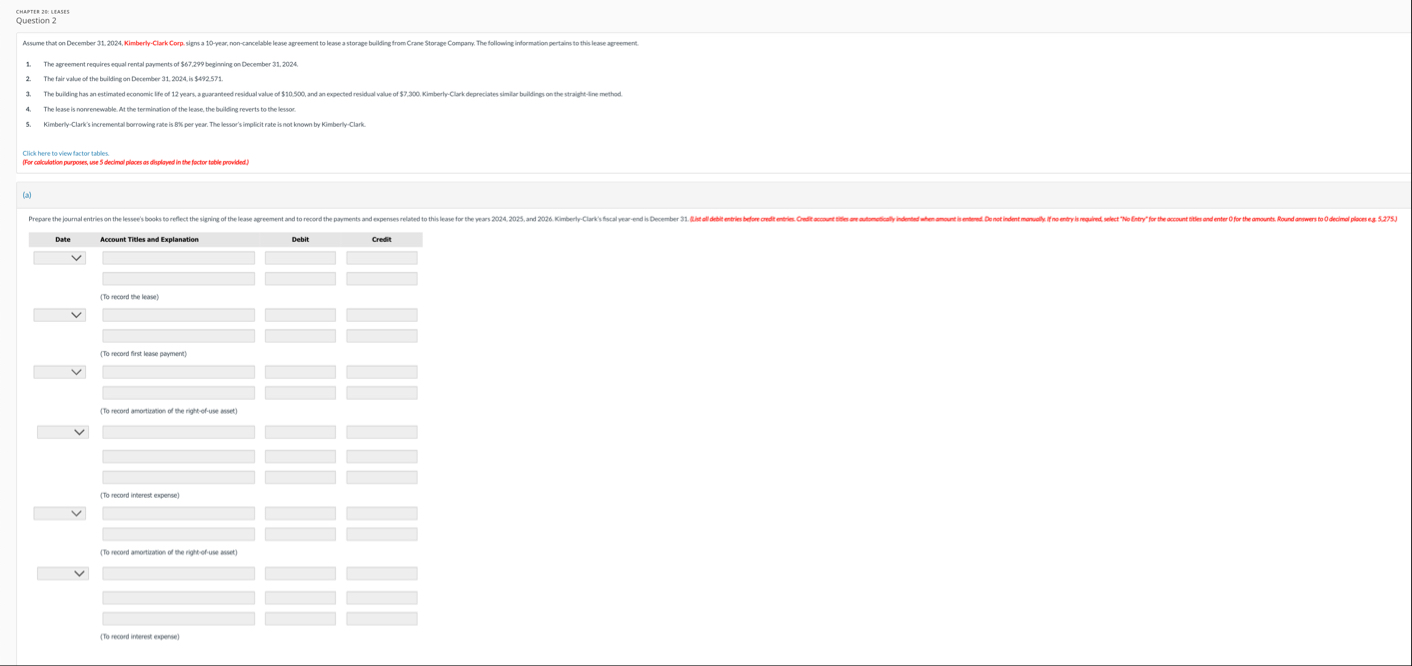Image resolution: width=1412 pixels, height=666 pixels.
Task: Click the first account title field of the record-the-lease entry
Action: tap(178, 258)
